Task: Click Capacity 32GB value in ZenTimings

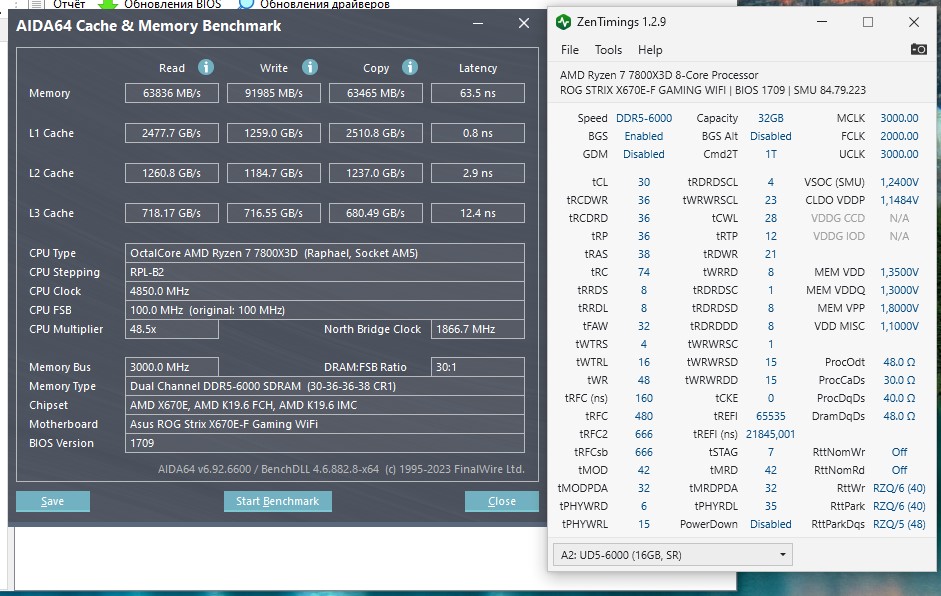Action: point(771,118)
